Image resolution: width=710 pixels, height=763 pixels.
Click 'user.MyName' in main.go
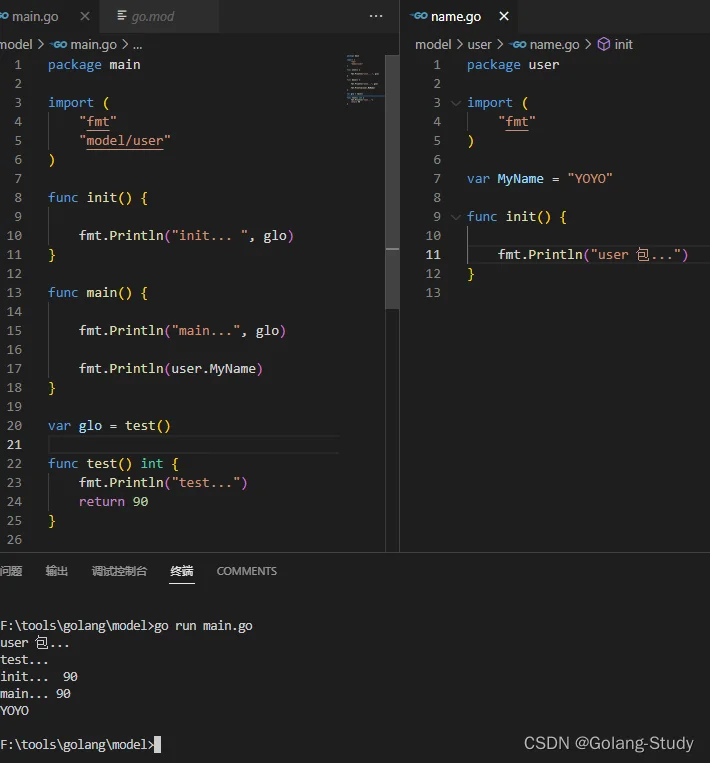coord(213,369)
